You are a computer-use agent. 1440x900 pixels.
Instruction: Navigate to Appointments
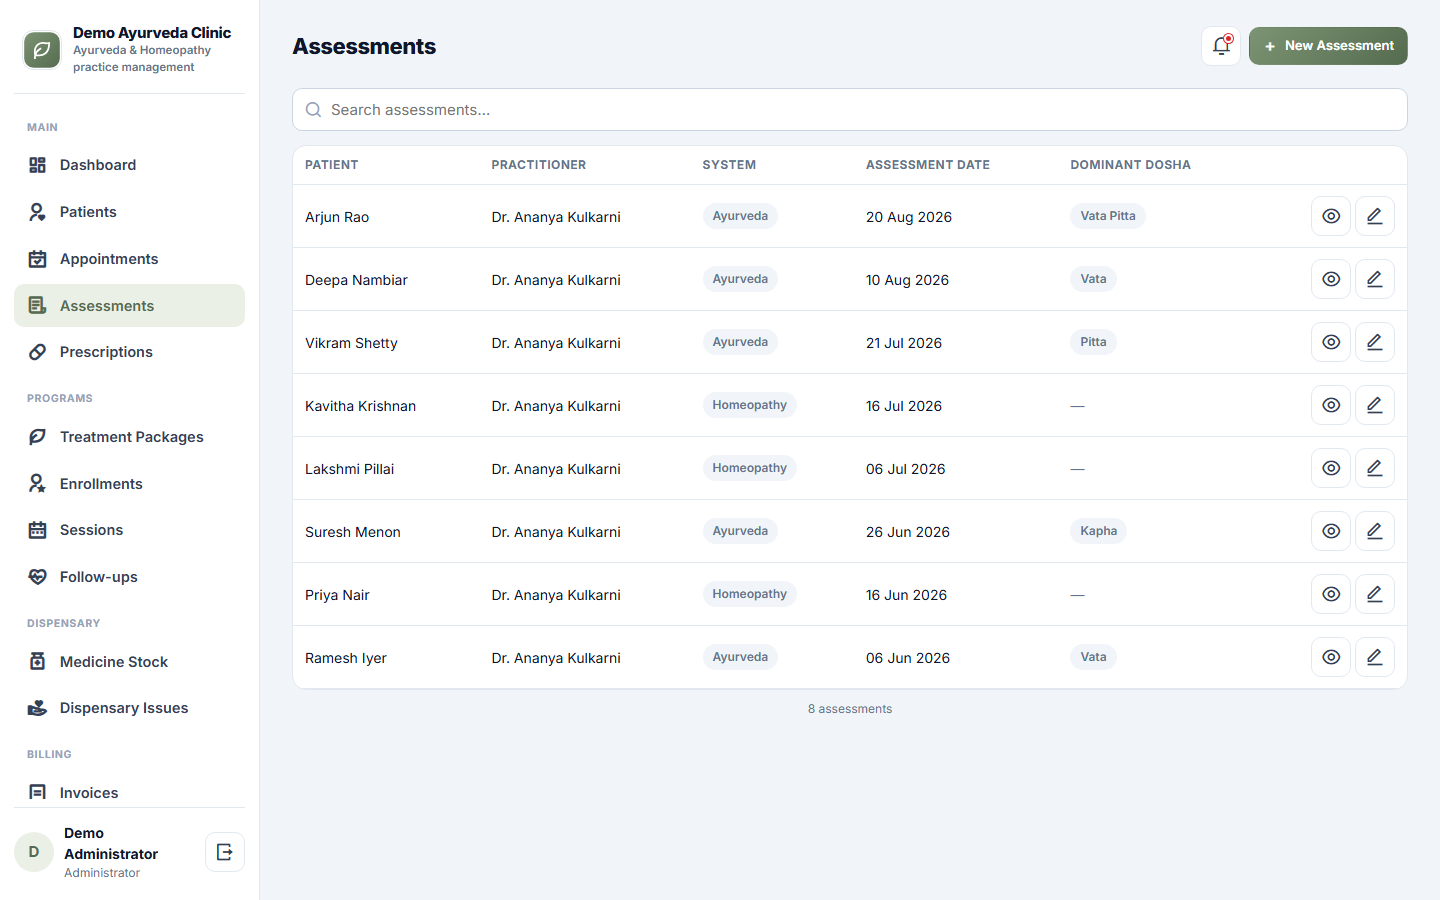[x=129, y=259]
